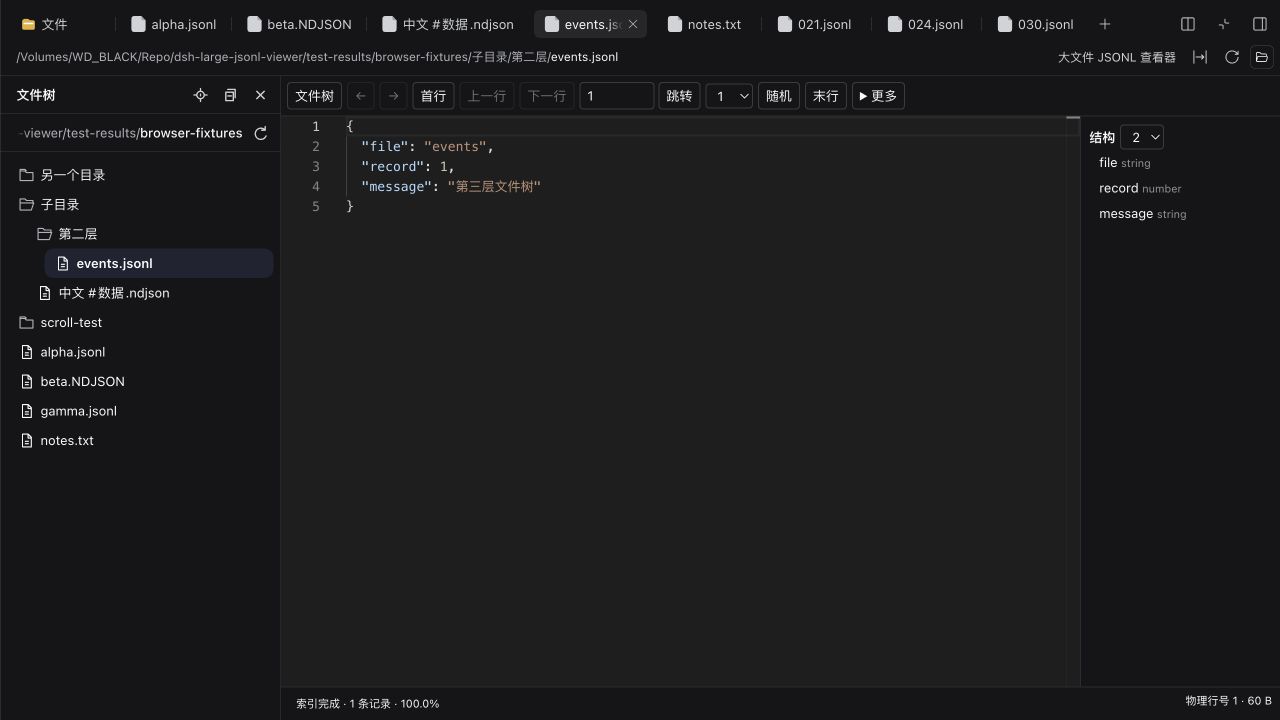Navigate forward with the right arrow button
The width and height of the screenshot is (1280, 720).
[x=393, y=96]
